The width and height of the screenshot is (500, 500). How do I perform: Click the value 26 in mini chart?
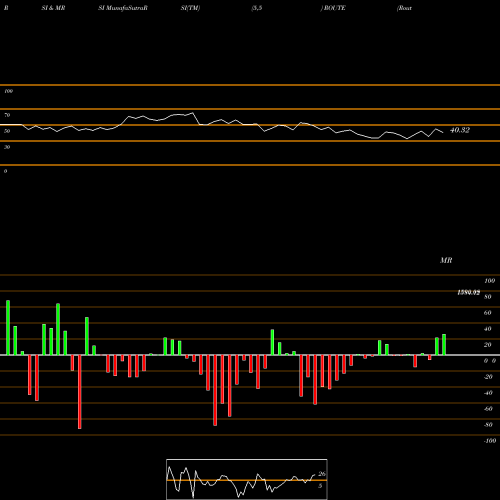pyautogui.click(x=322, y=474)
